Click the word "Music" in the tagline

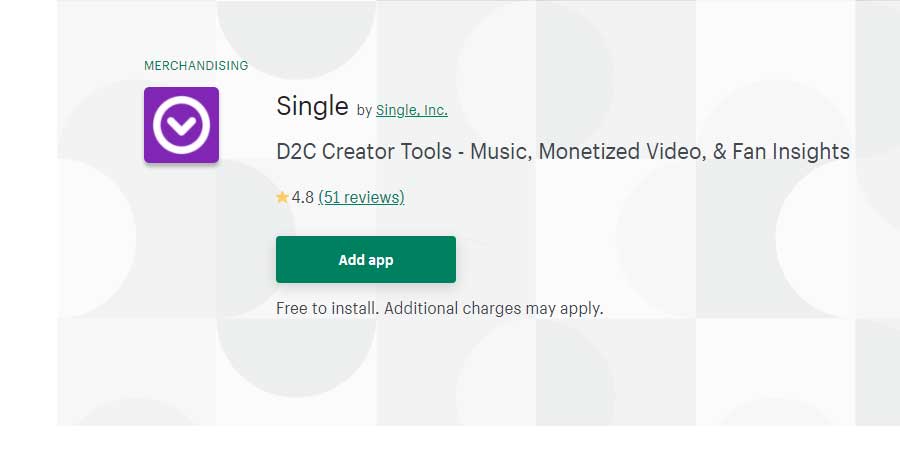(x=499, y=151)
